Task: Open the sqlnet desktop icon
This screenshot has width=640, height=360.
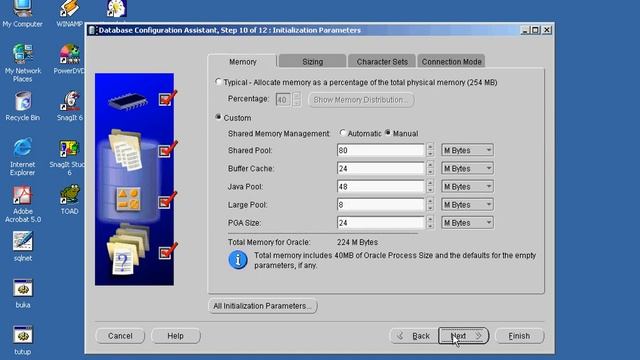Action: 22,247
